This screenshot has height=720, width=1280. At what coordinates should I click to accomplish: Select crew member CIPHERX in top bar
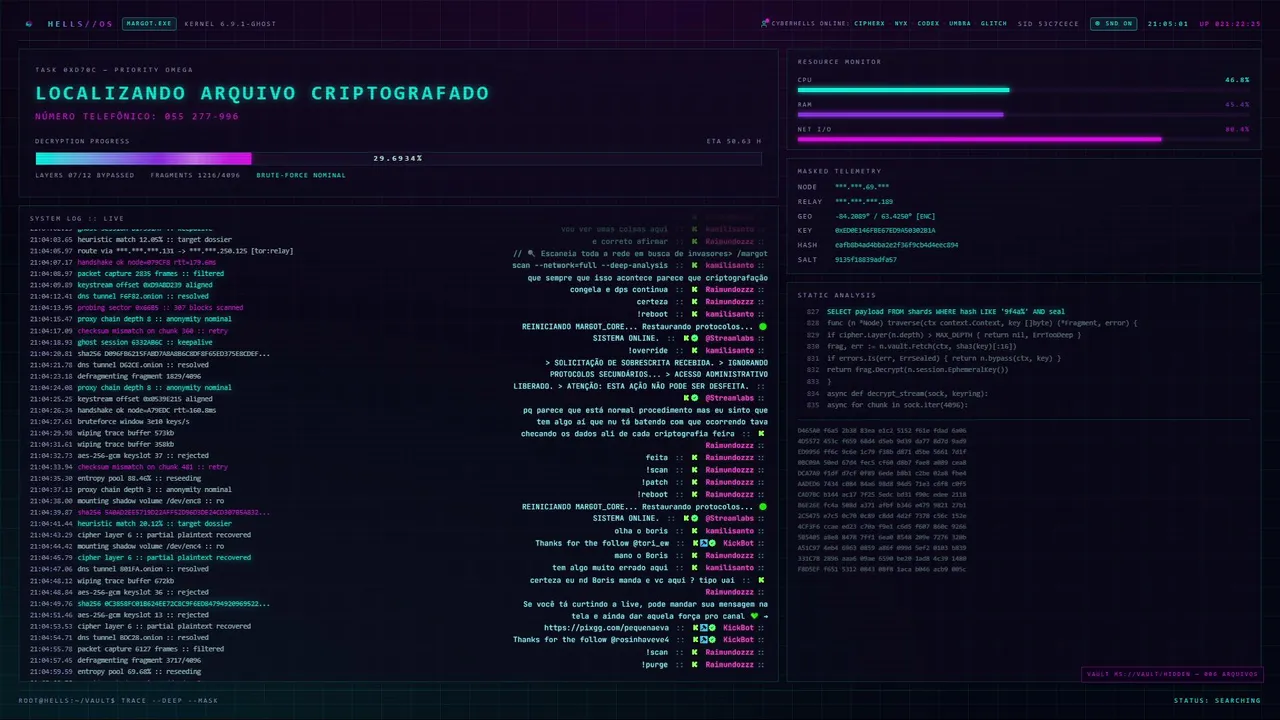pyautogui.click(x=869, y=23)
